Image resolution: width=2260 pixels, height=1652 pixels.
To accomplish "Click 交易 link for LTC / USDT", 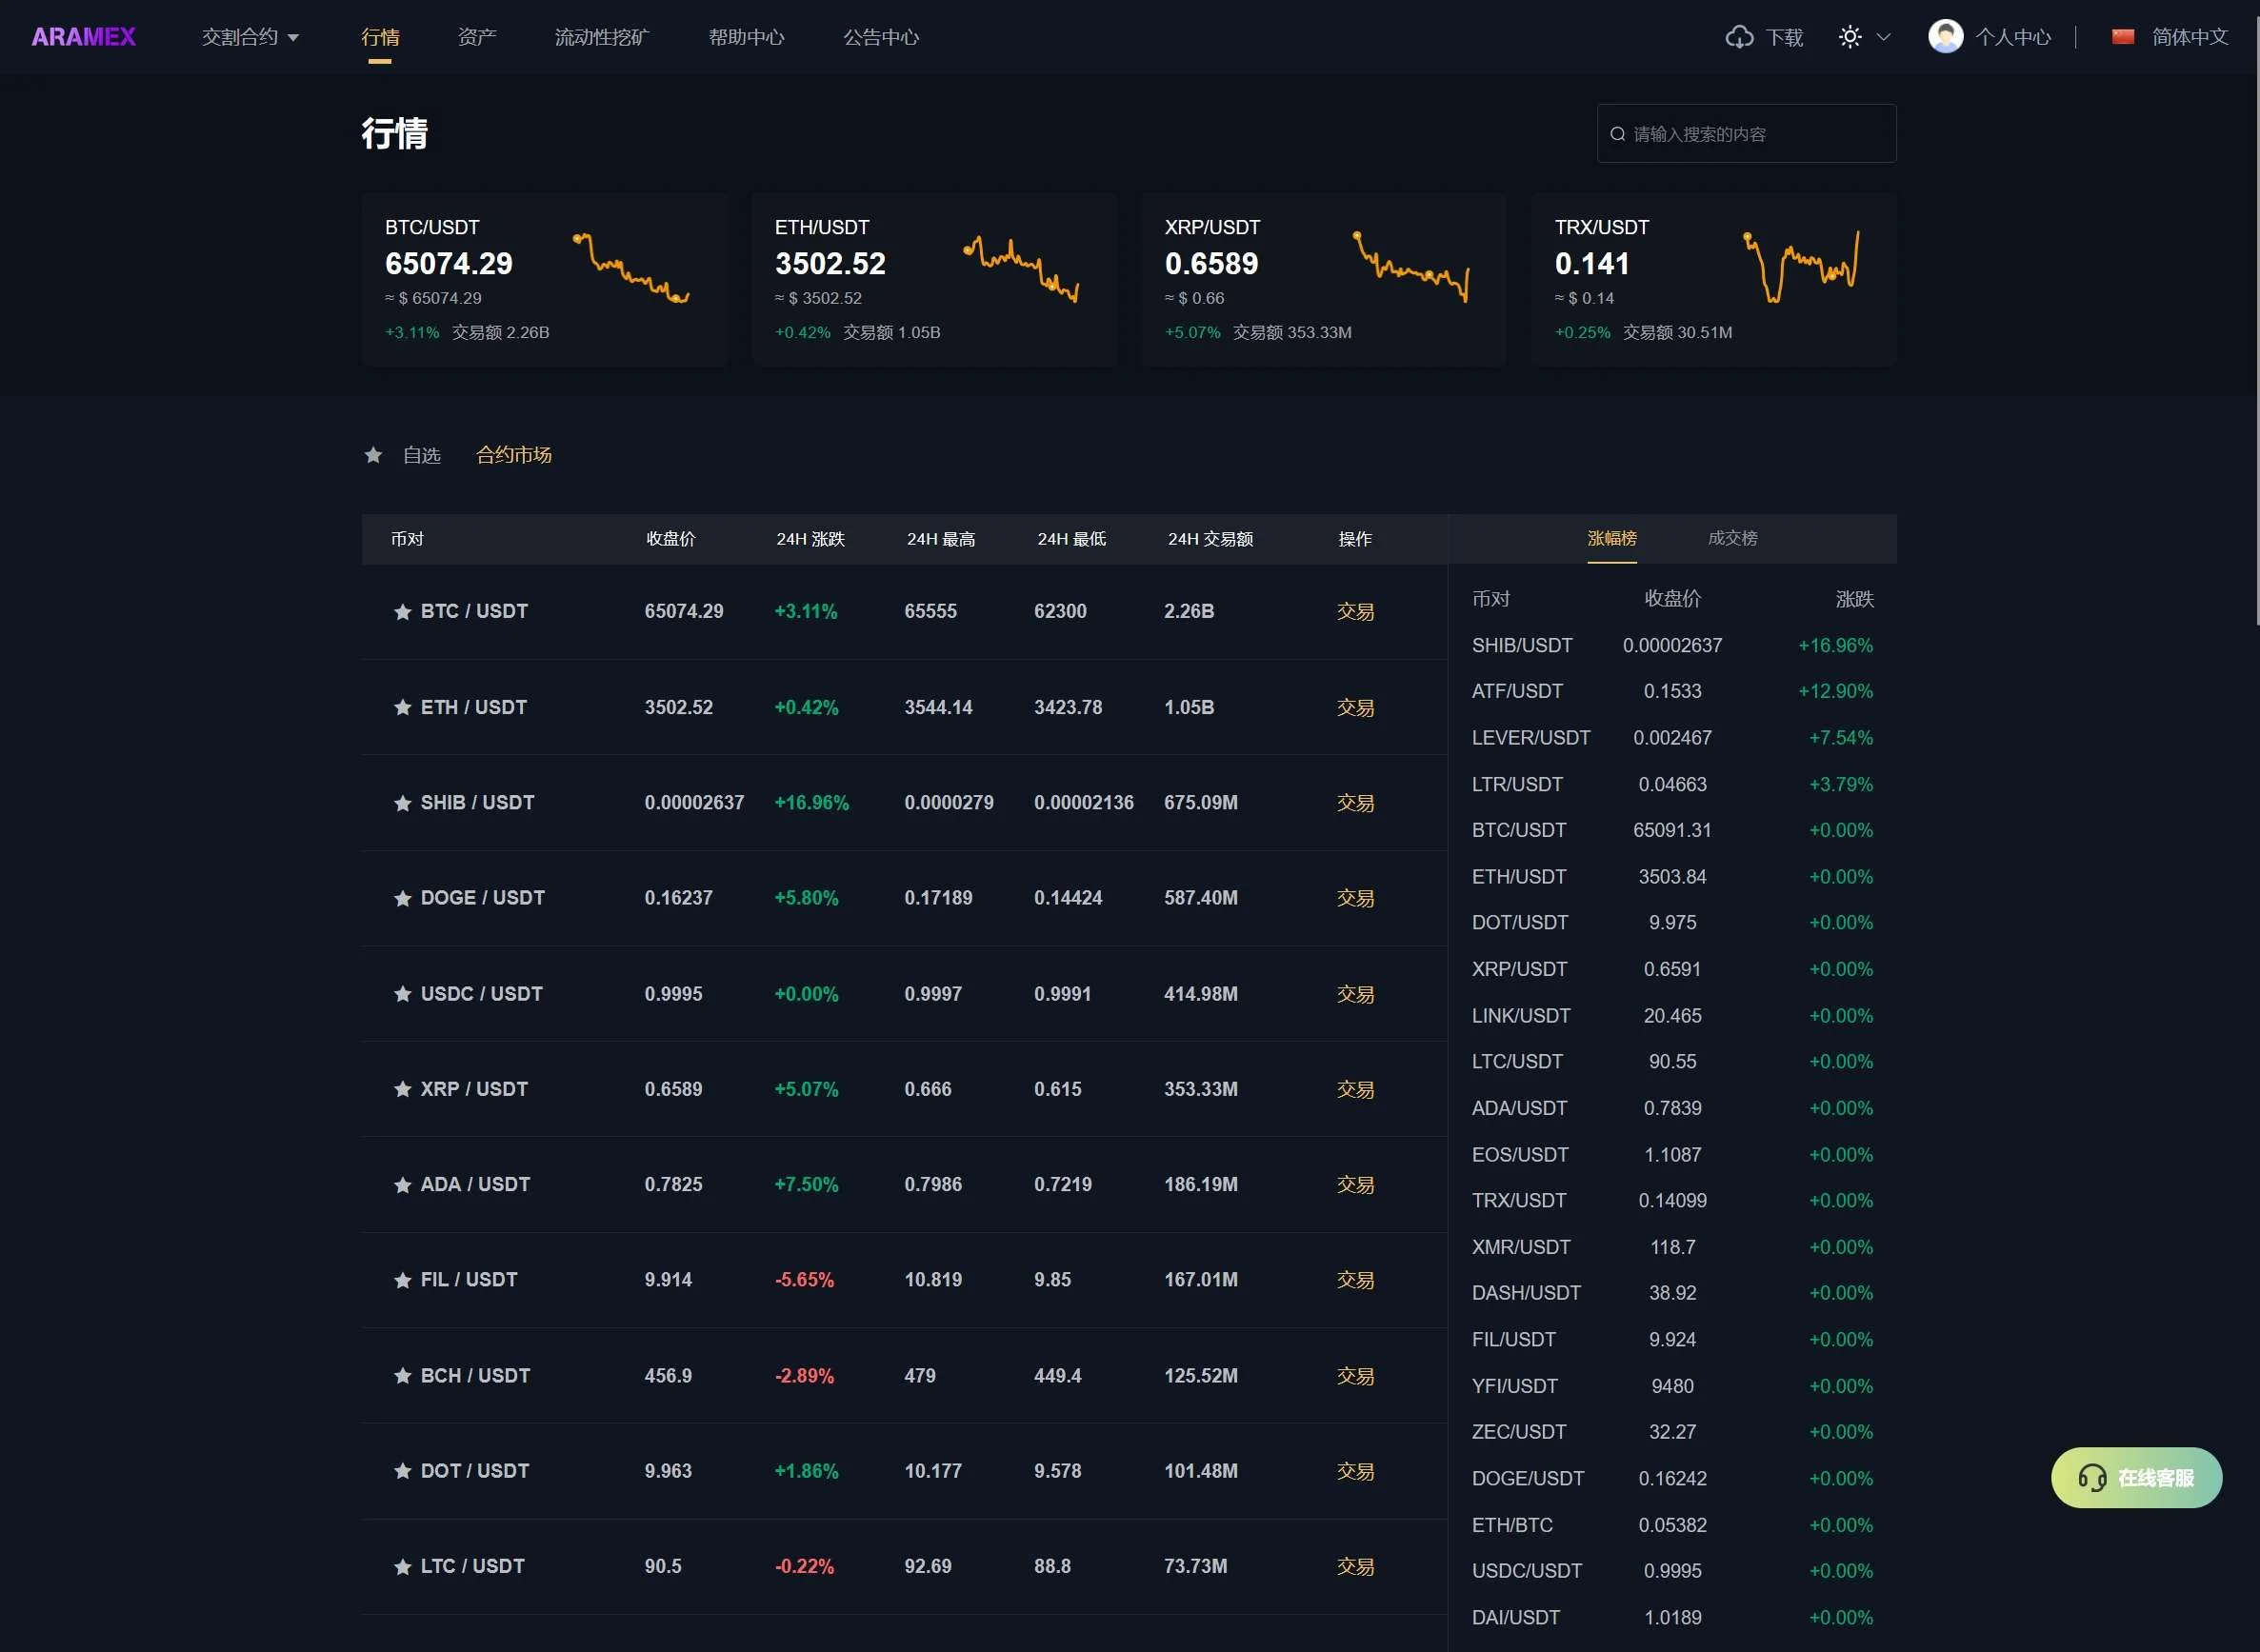I will click(x=1354, y=1566).
